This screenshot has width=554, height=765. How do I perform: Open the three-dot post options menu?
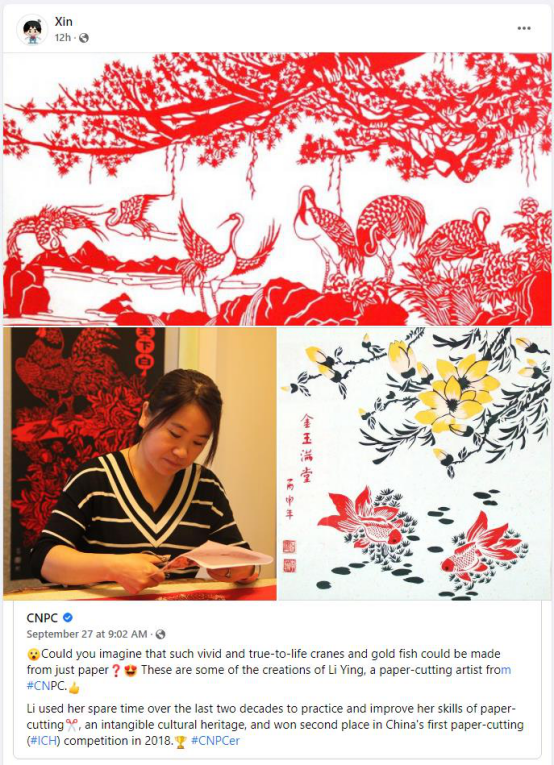(x=524, y=28)
